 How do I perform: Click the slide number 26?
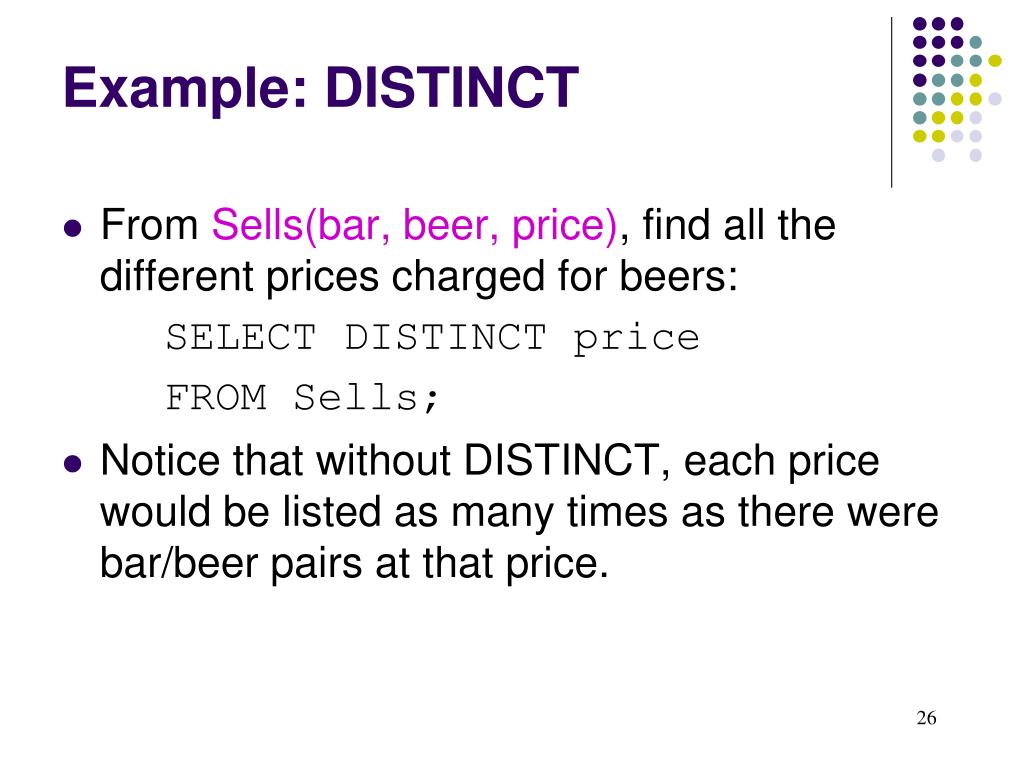[926, 718]
